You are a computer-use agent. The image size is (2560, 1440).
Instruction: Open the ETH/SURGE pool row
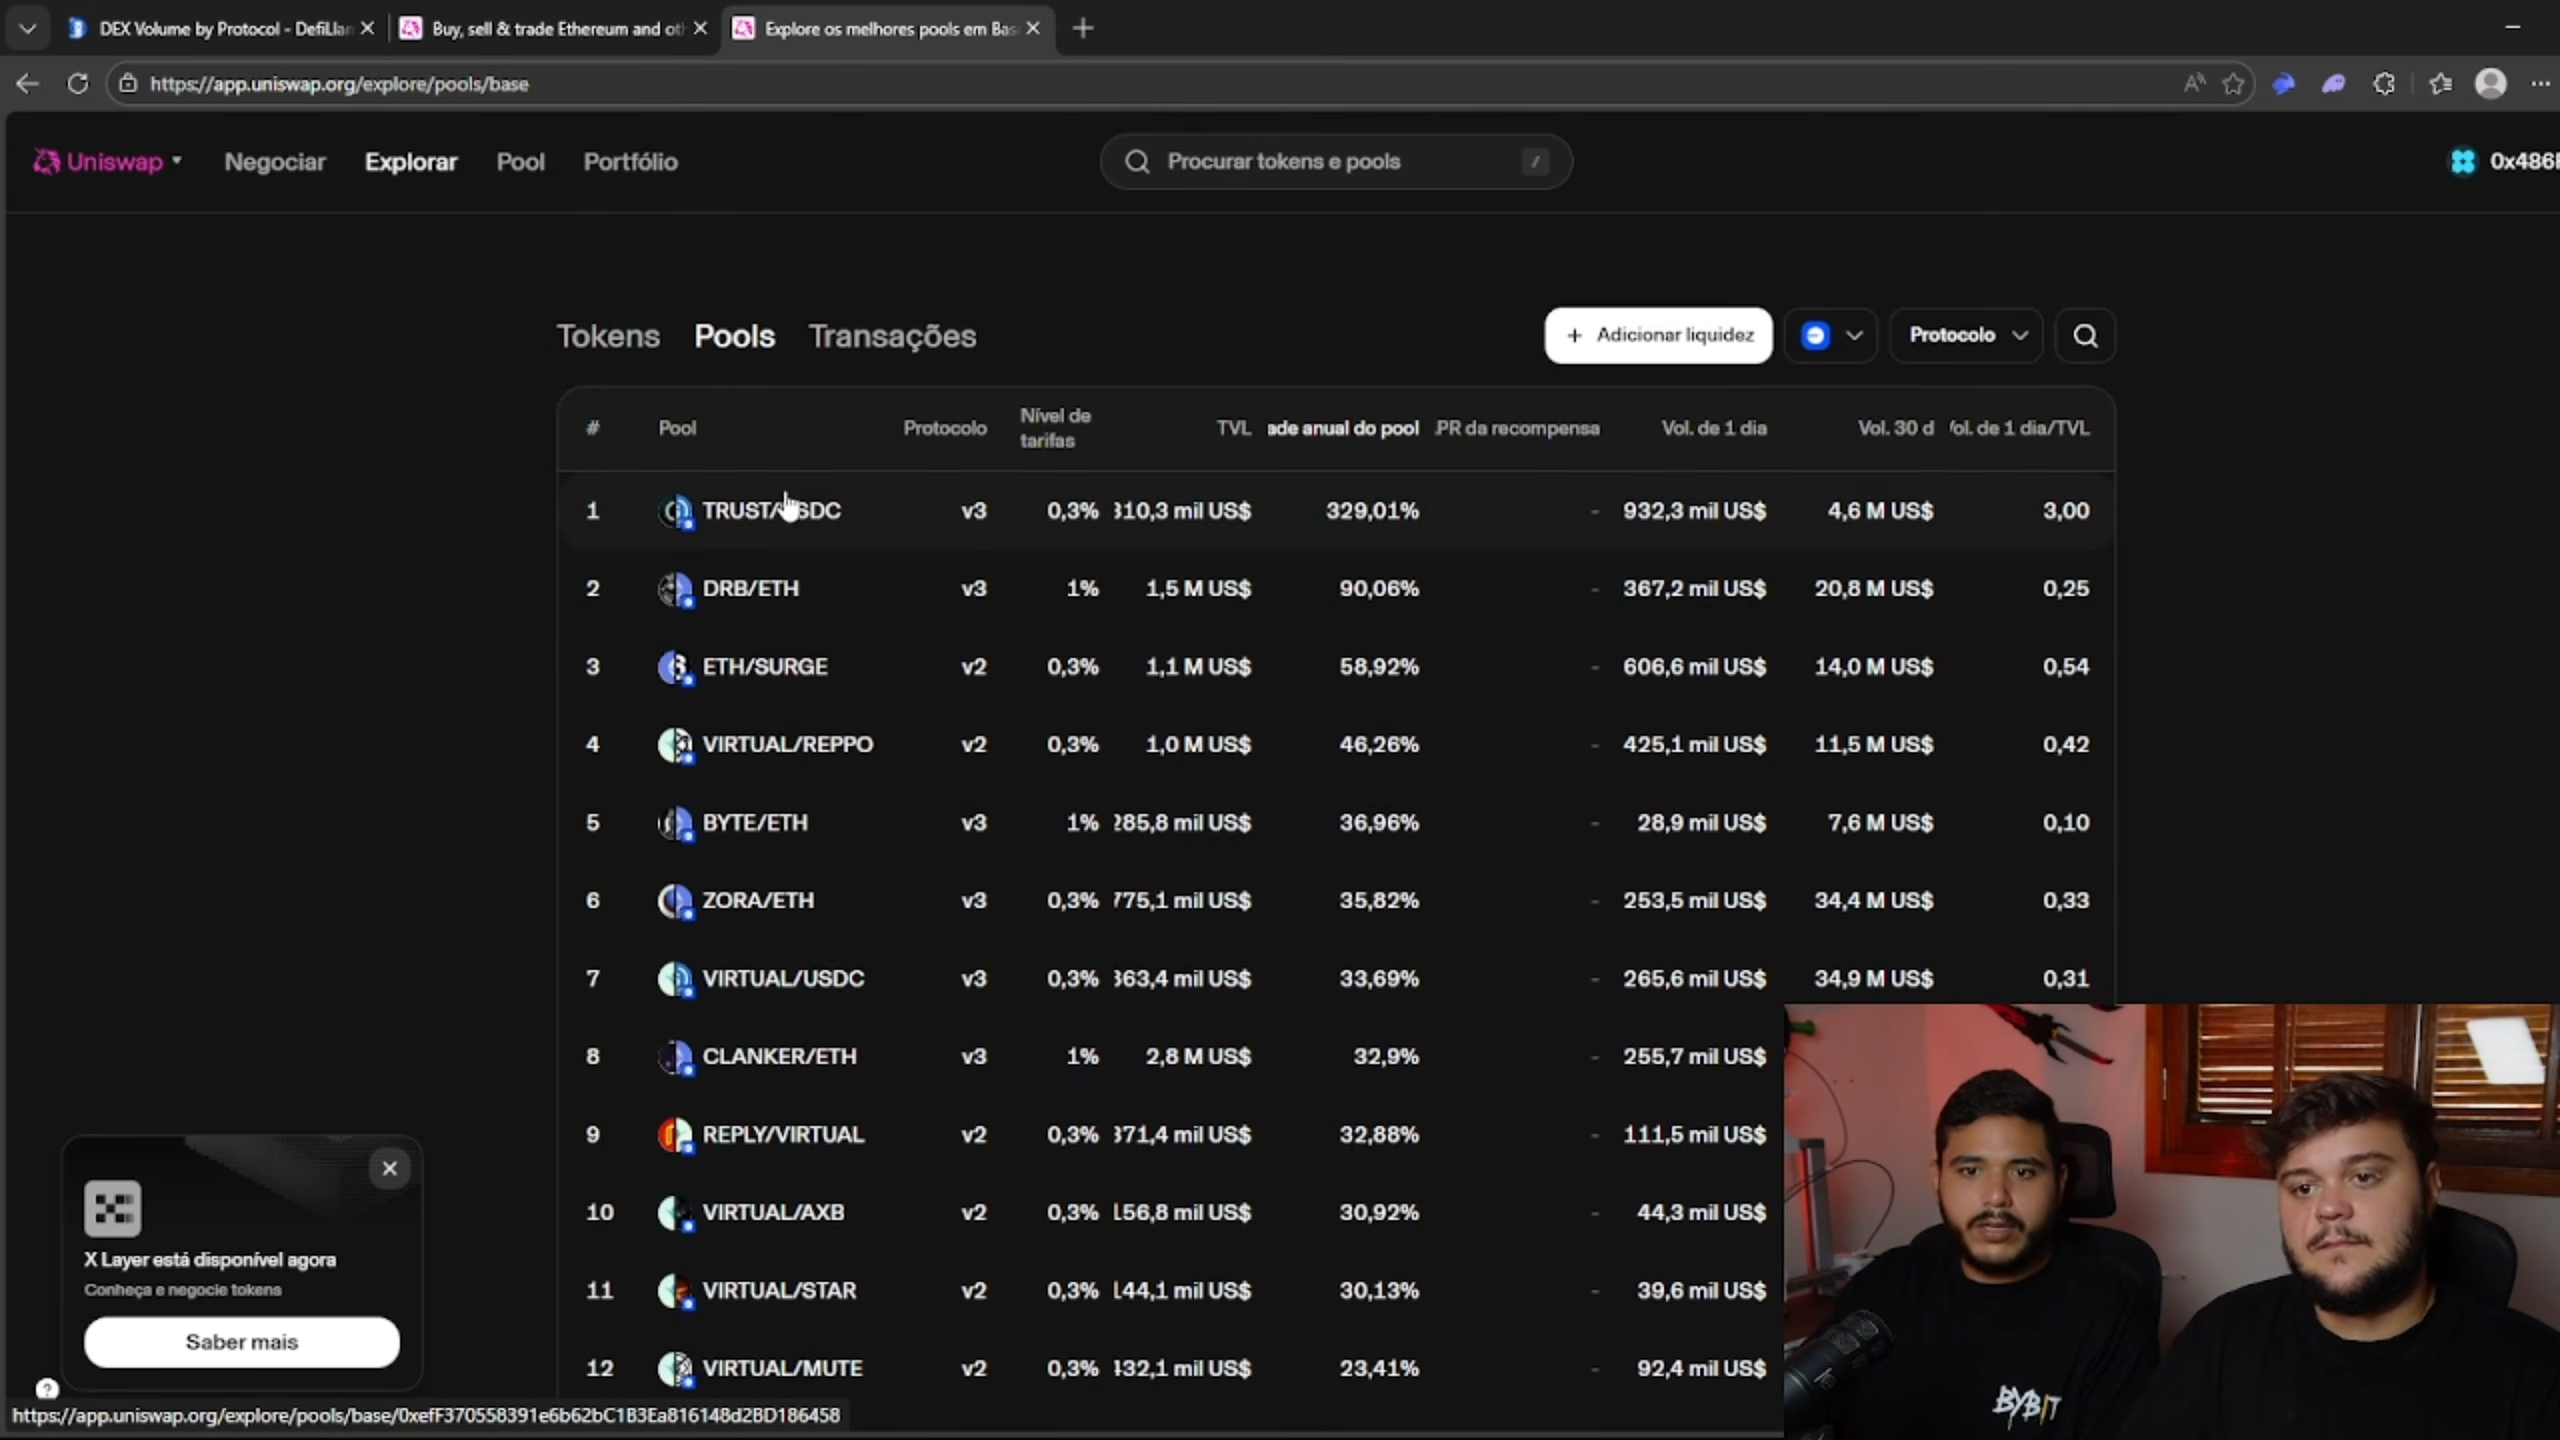click(x=1336, y=666)
